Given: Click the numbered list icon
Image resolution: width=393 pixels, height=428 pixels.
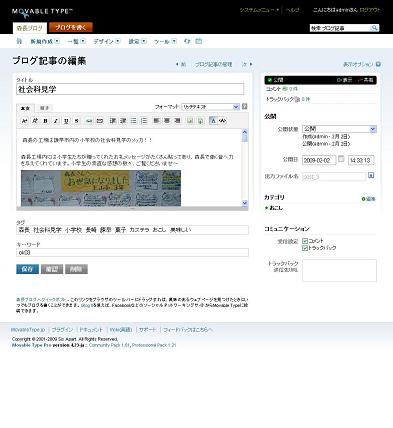Looking at the screenshot, I should [144, 121].
